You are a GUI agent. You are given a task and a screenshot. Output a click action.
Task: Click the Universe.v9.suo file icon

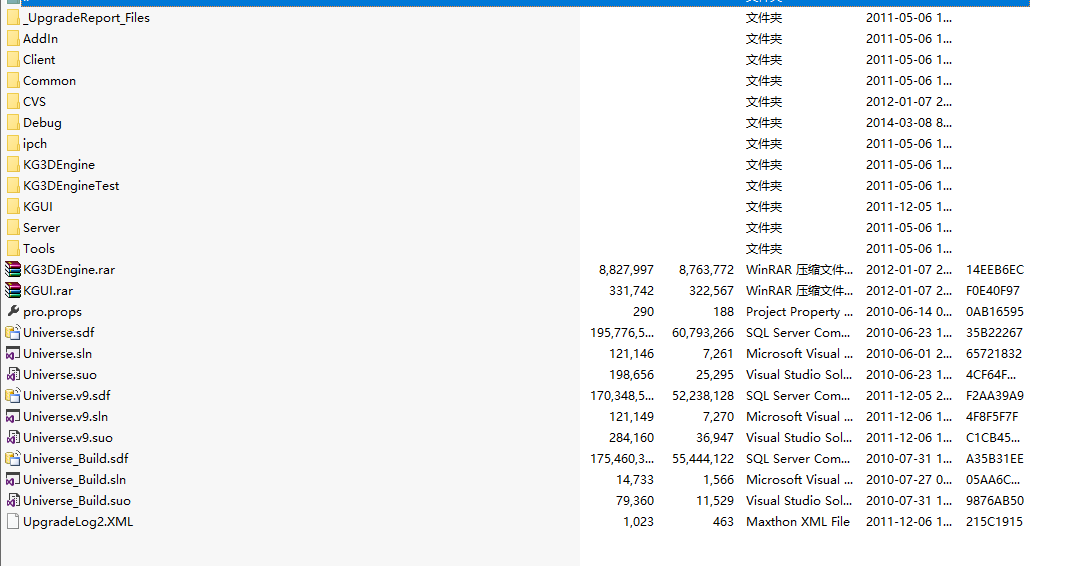tap(13, 438)
